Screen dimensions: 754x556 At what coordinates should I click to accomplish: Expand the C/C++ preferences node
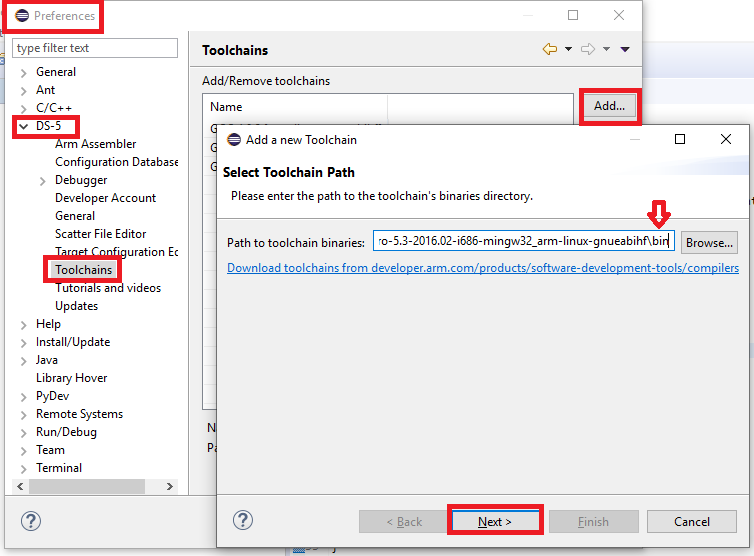click(24, 109)
